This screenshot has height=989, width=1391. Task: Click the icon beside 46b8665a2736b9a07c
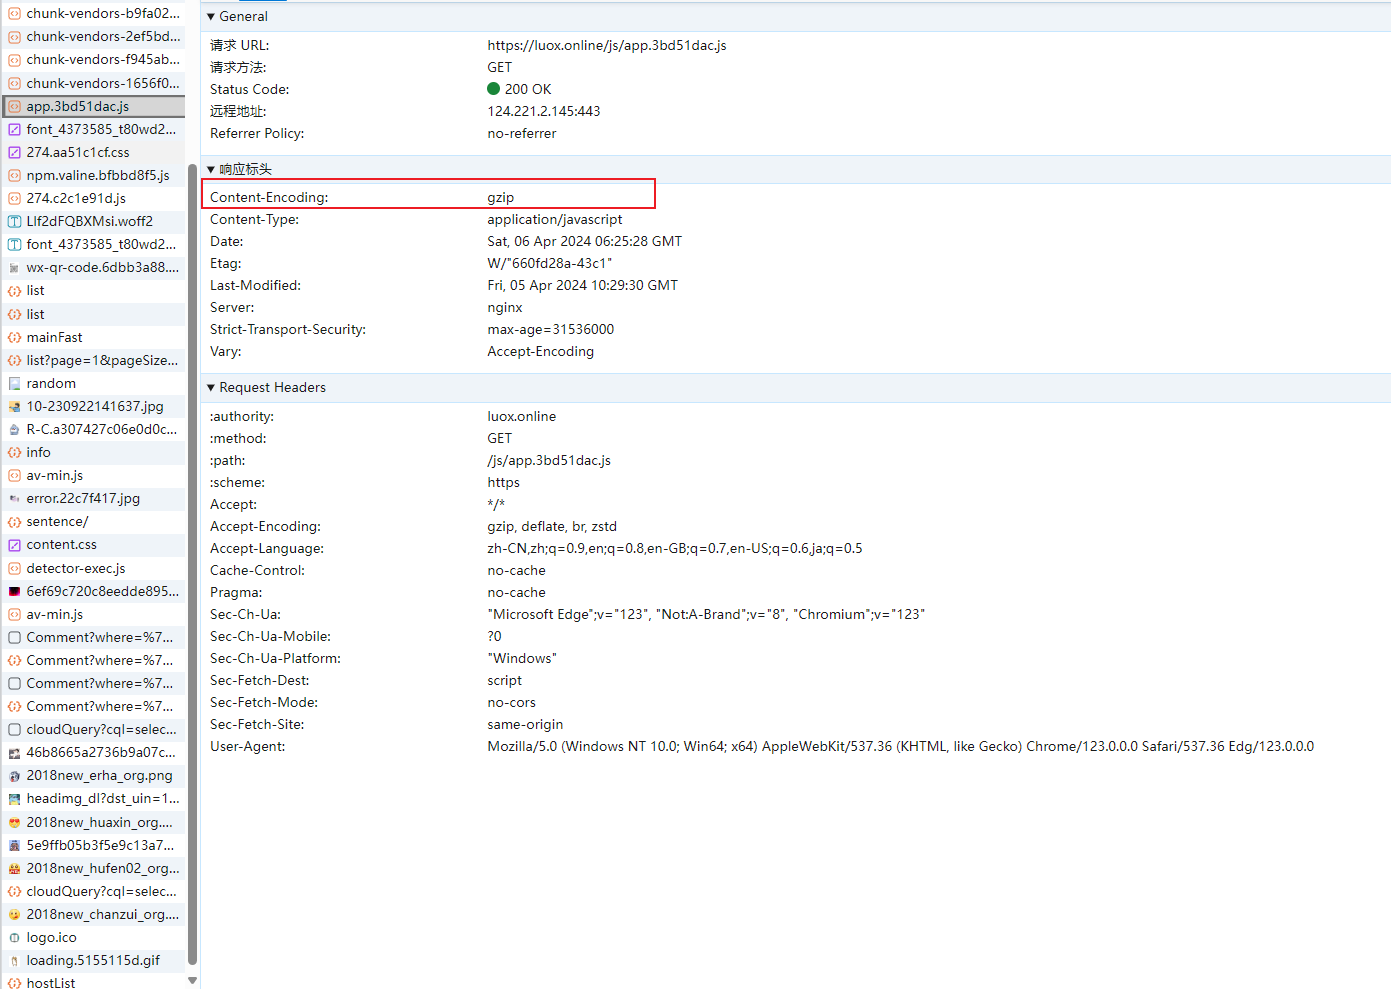(x=14, y=753)
